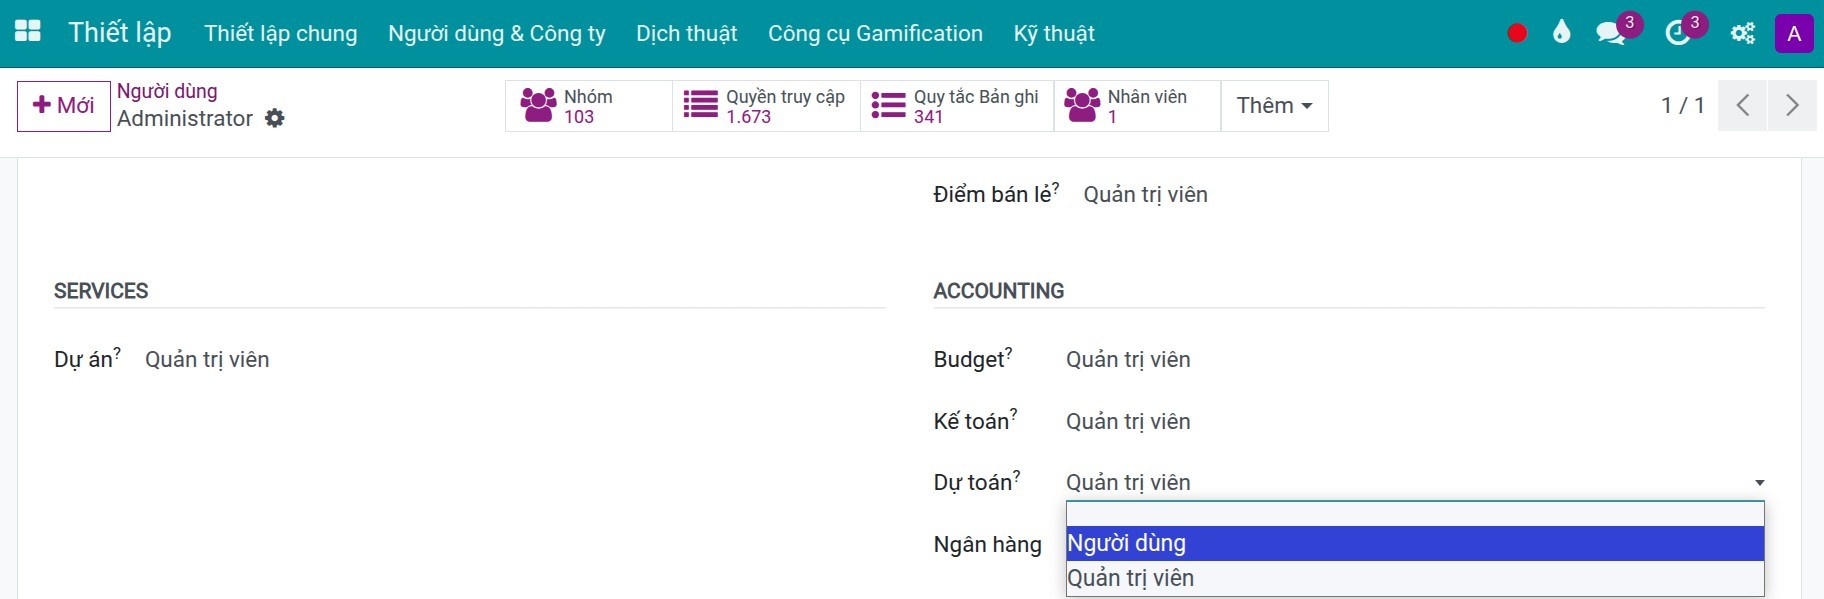The image size is (1824, 599).
Task: Click the Ngân hàng field label
Action: 988,545
